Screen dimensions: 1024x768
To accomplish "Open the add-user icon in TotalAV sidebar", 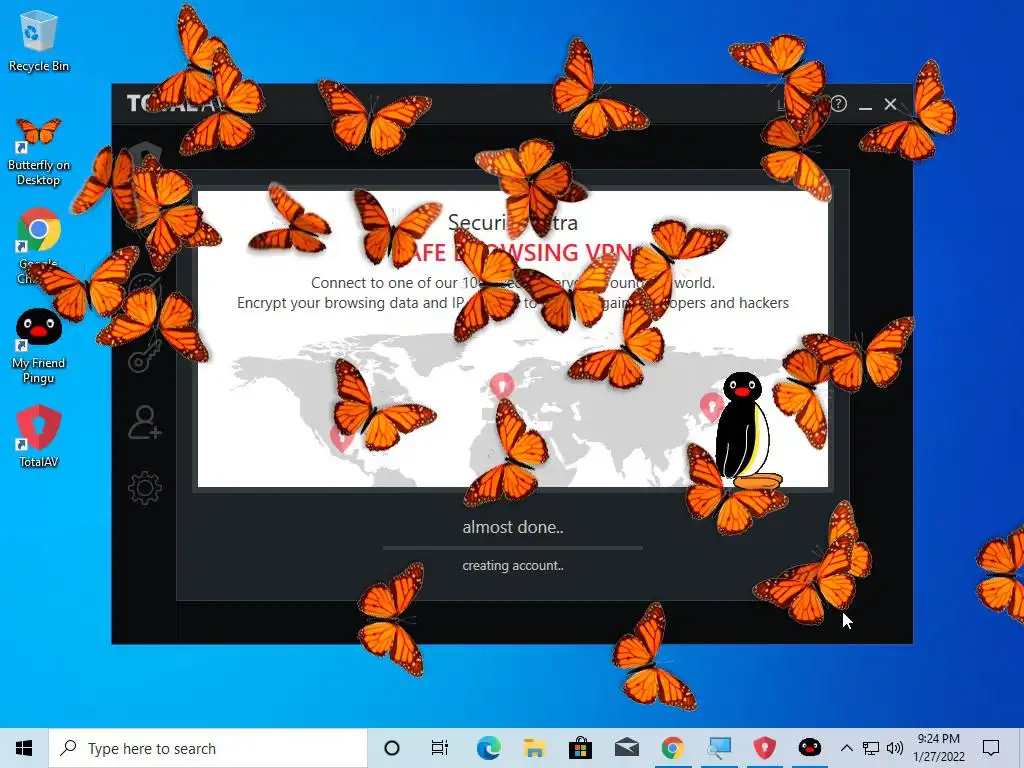I will 144,422.
